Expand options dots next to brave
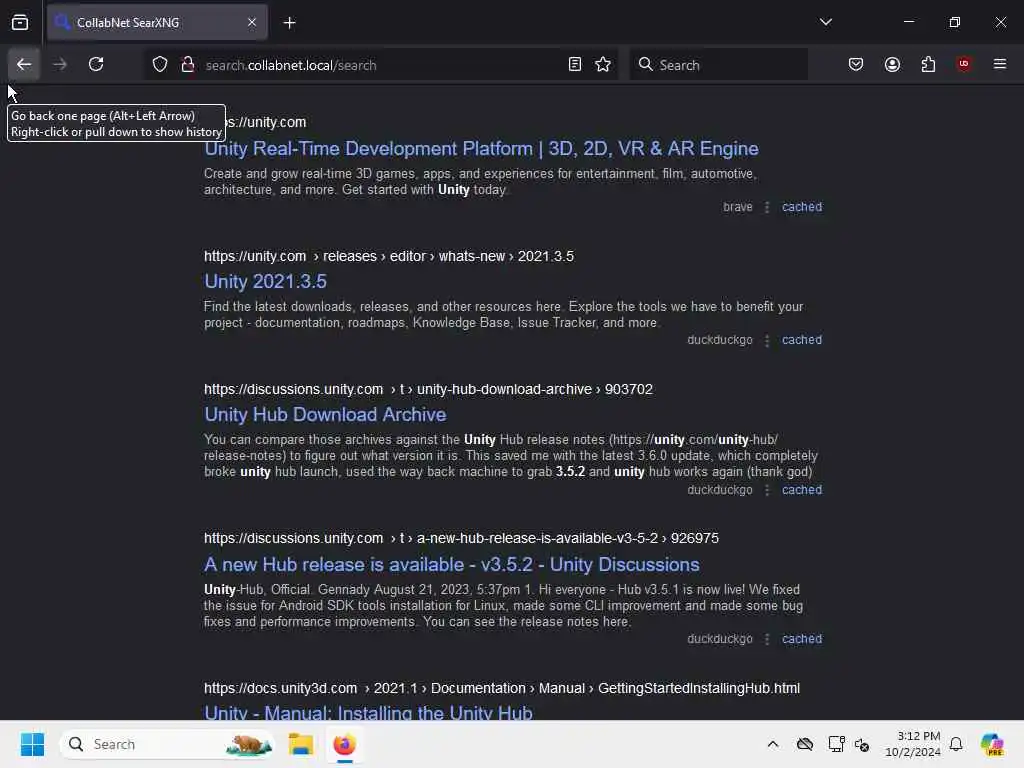Viewport: 1024px width, 768px height. pyautogui.click(x=767, y=207)
